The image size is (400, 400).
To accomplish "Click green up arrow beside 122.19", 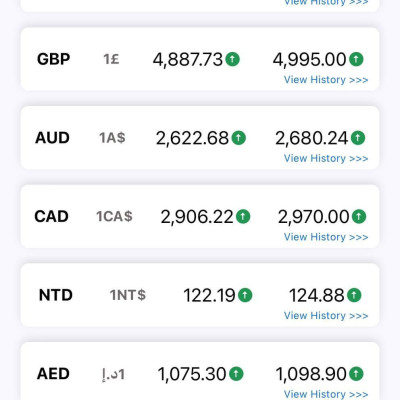I will [x=245, y=295].
